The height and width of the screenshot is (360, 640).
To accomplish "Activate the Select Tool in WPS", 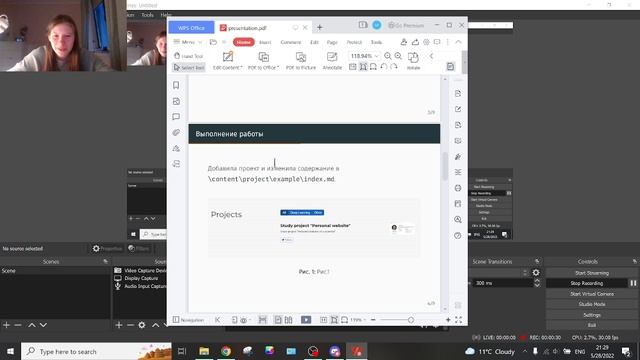I will pos(189,67).
